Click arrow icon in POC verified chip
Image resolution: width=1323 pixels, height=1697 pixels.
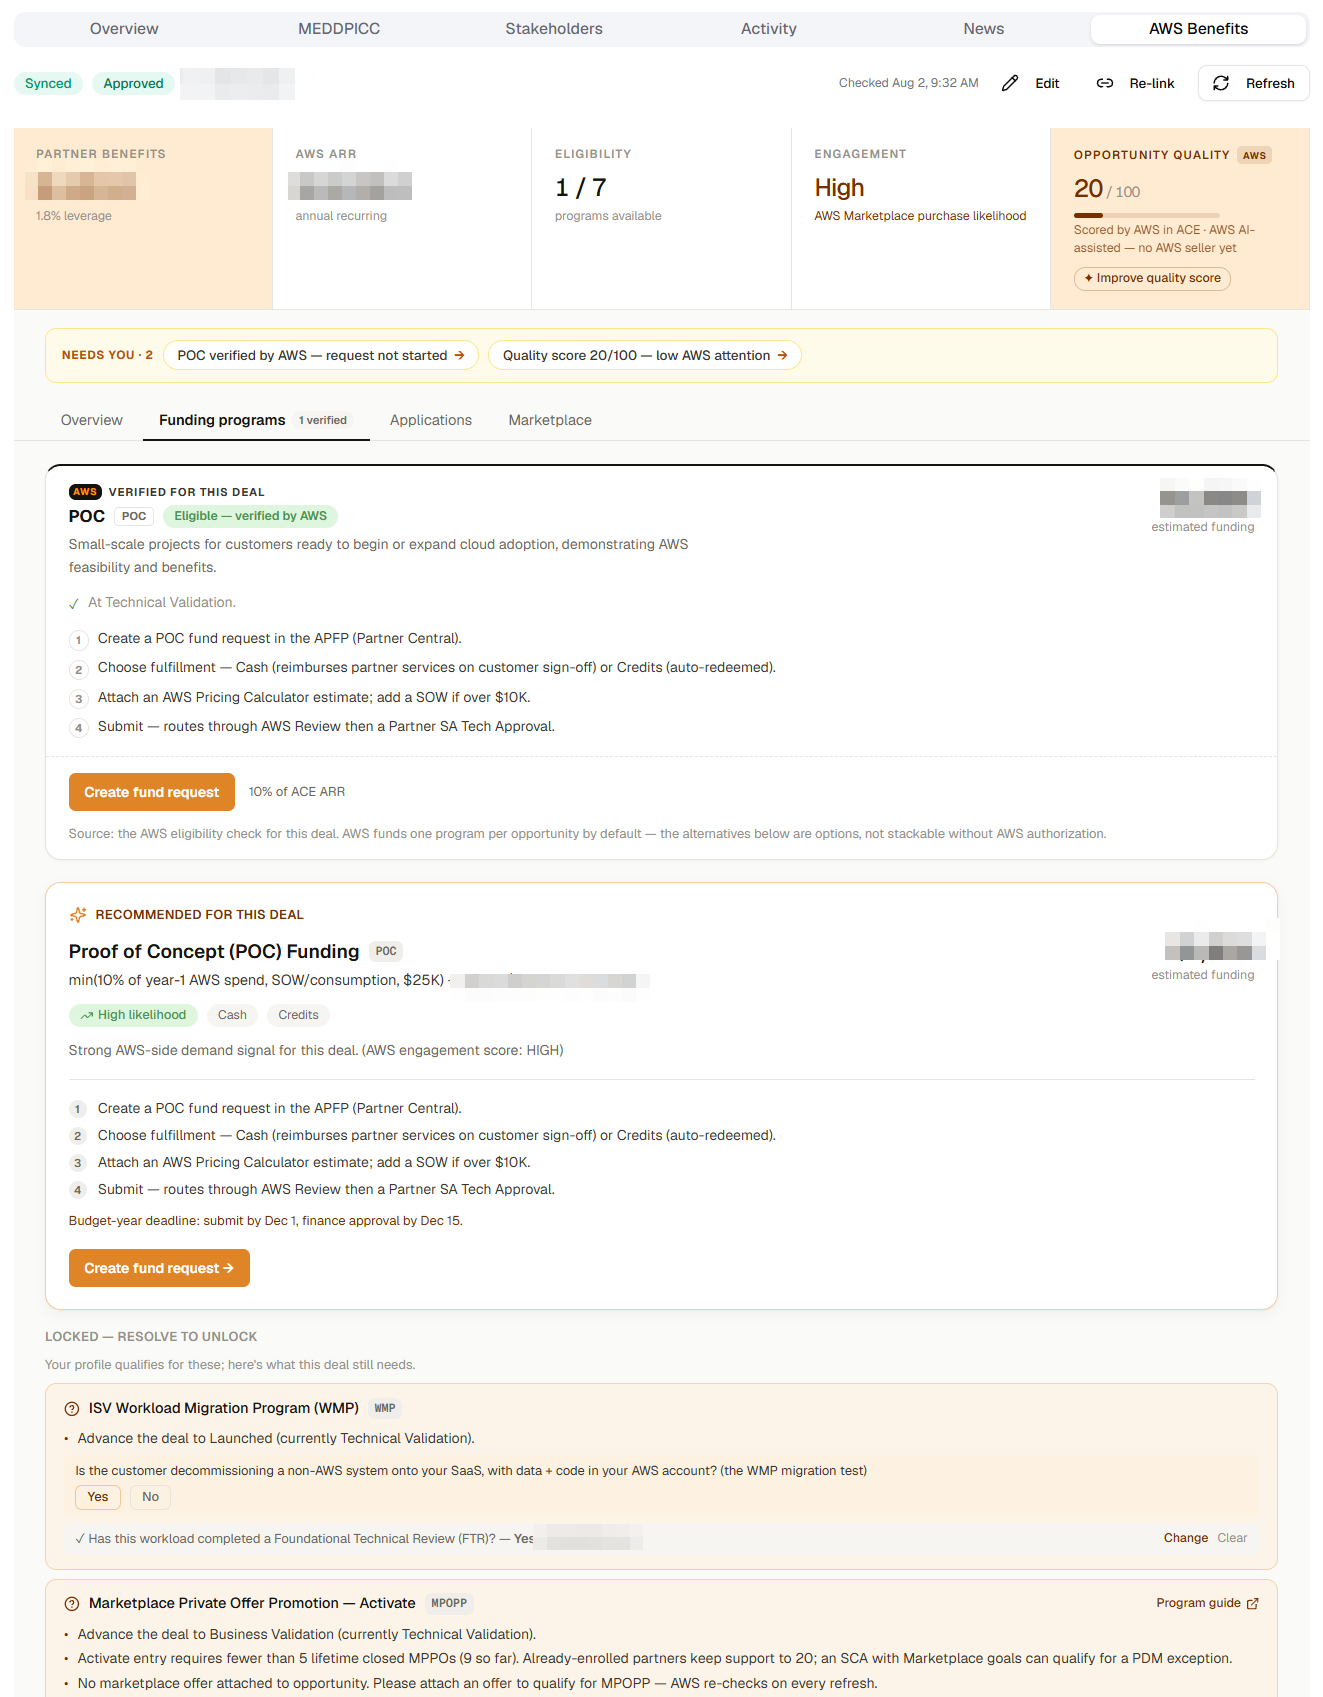tap(460, 355)
